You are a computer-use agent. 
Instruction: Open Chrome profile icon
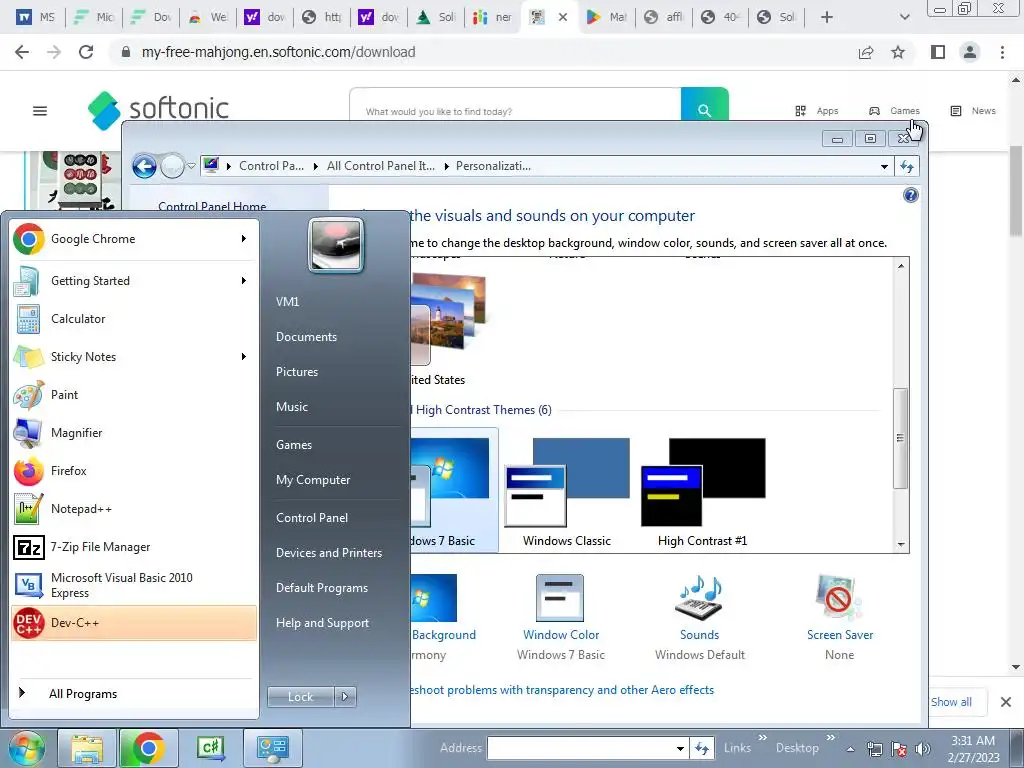[970, 52]
